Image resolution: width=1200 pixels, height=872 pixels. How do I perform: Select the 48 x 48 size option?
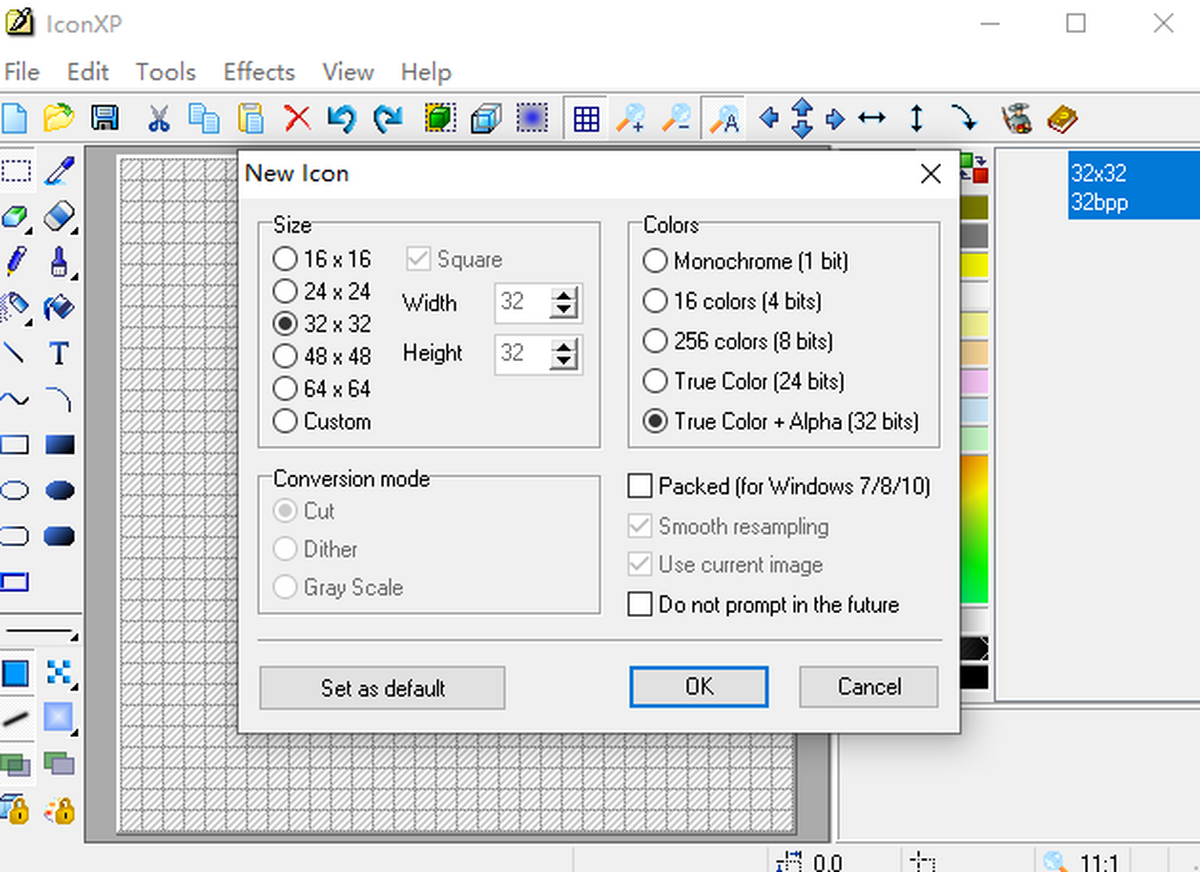(x=286, y=356)
